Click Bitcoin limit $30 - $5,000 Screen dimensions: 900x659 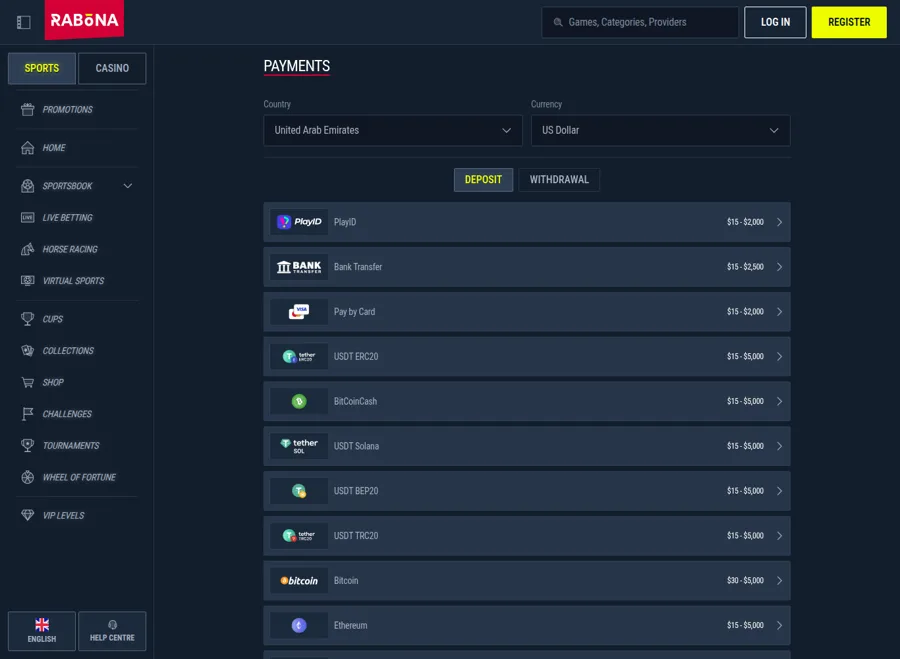coord(745,580)
